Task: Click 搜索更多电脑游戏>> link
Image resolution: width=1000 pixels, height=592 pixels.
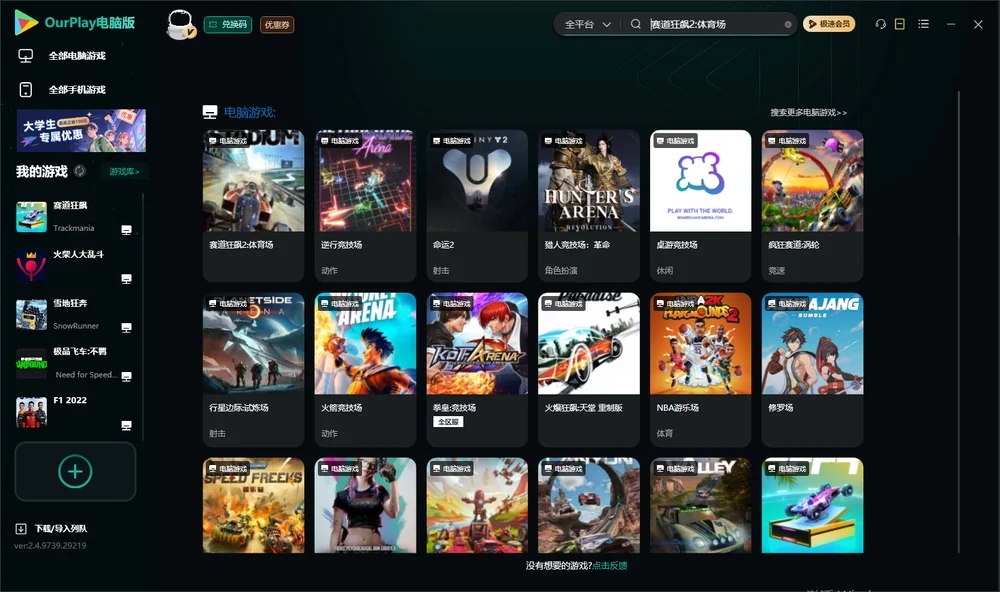Action: point(808,113)
